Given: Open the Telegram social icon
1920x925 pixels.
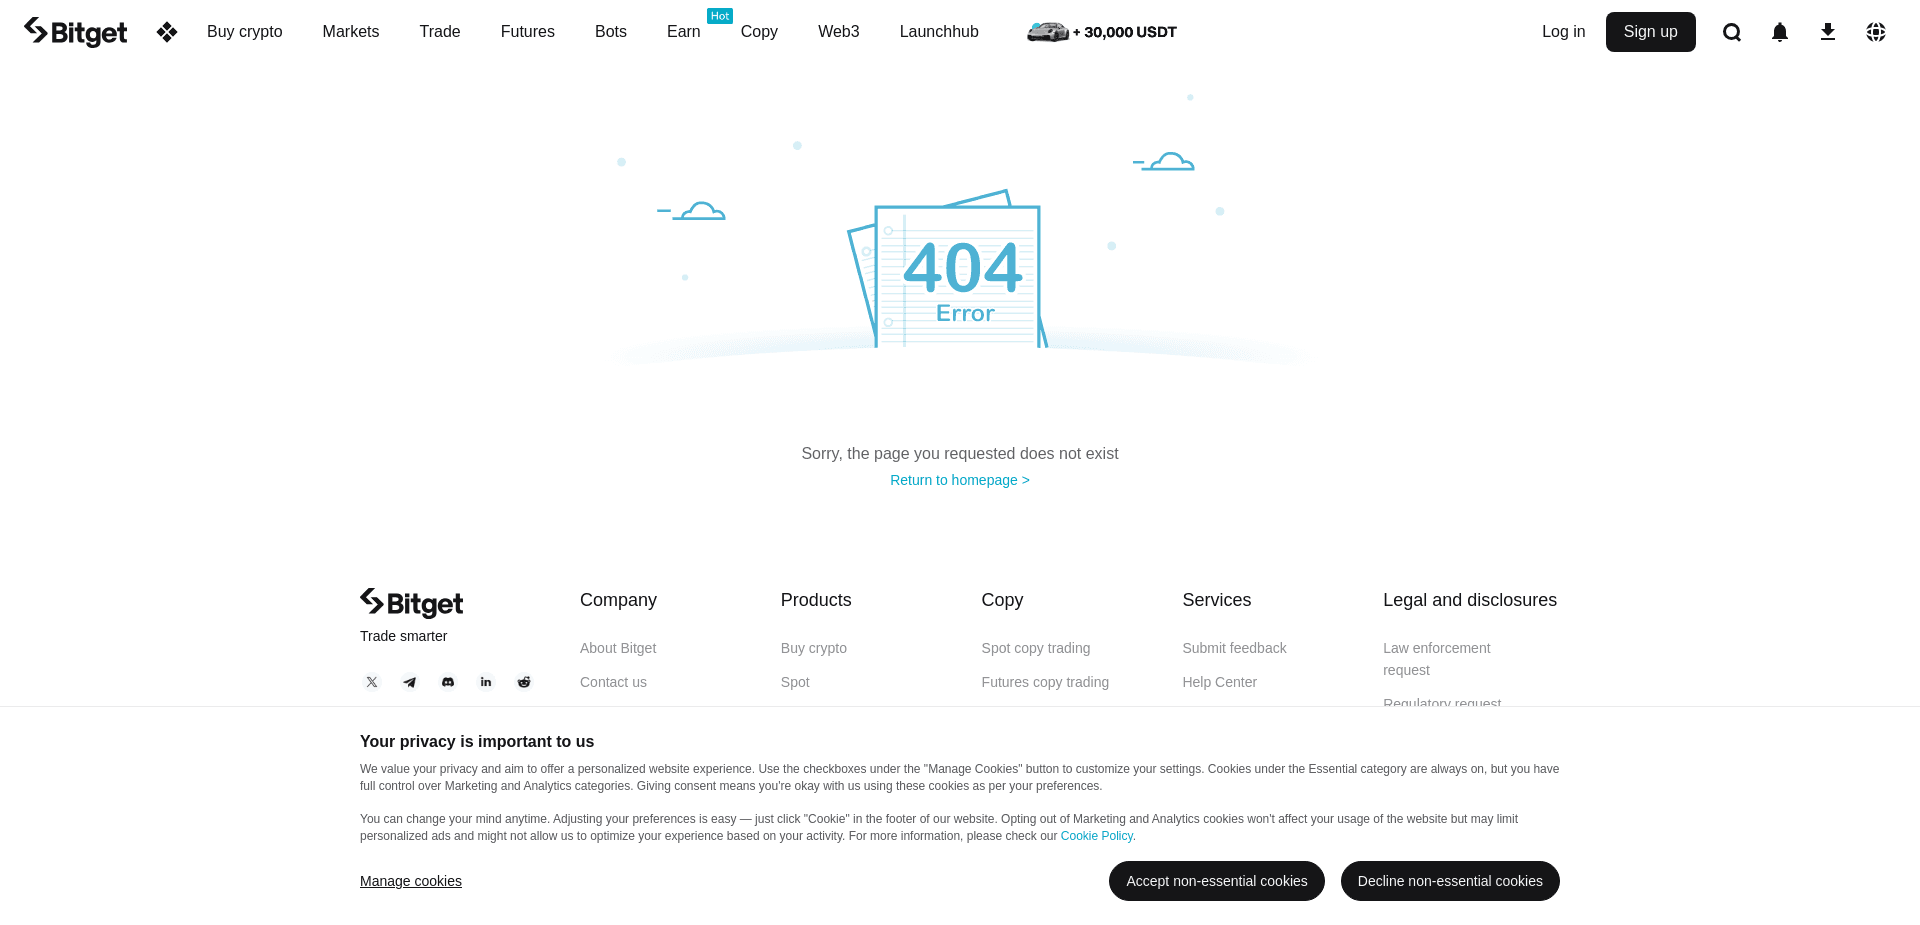Looking at the screenshot, I should pyautogui.click(x=409, y=682).
